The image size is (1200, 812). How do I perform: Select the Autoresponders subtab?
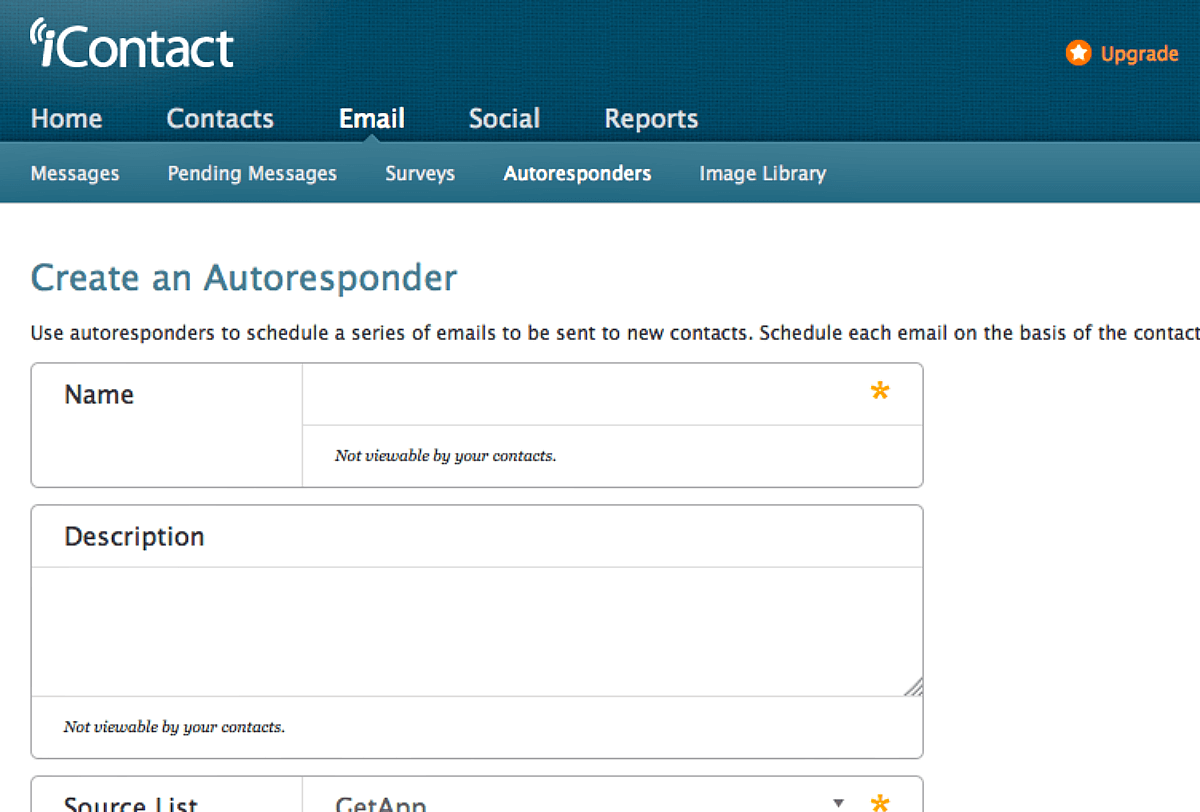pos(577,172)
